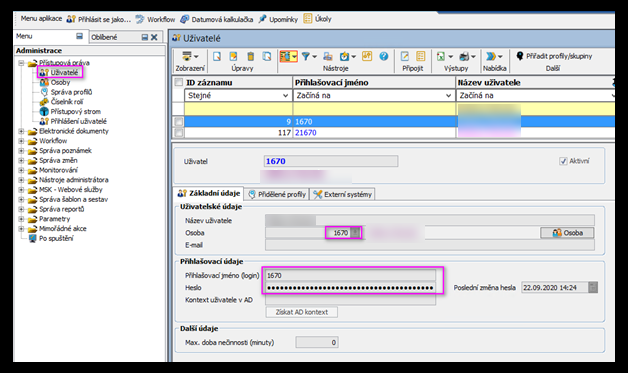Open the Nabídka dropdown arrow

[x=500, y=57]
